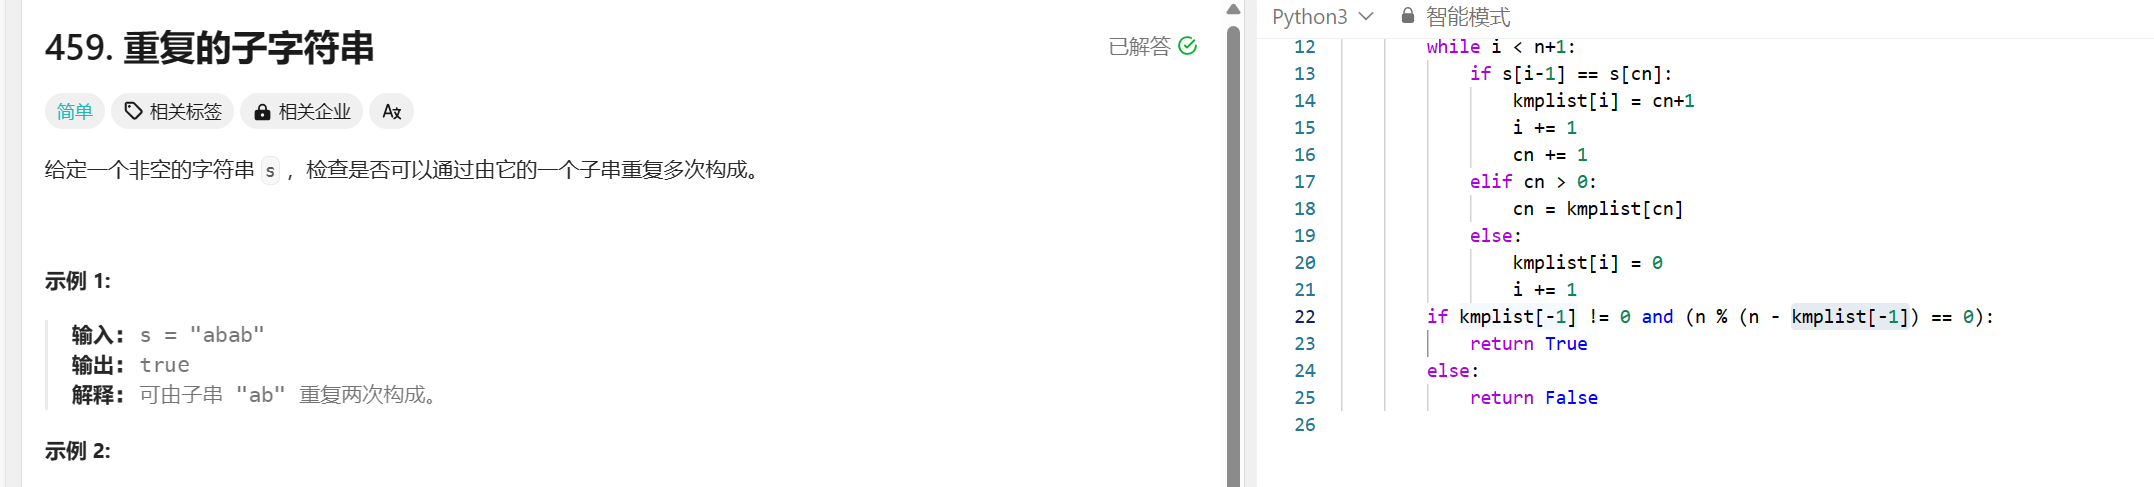Screen dimensions: 2154x487
Task: Open the 相关标签 tag icon
Action: [133, 111]
